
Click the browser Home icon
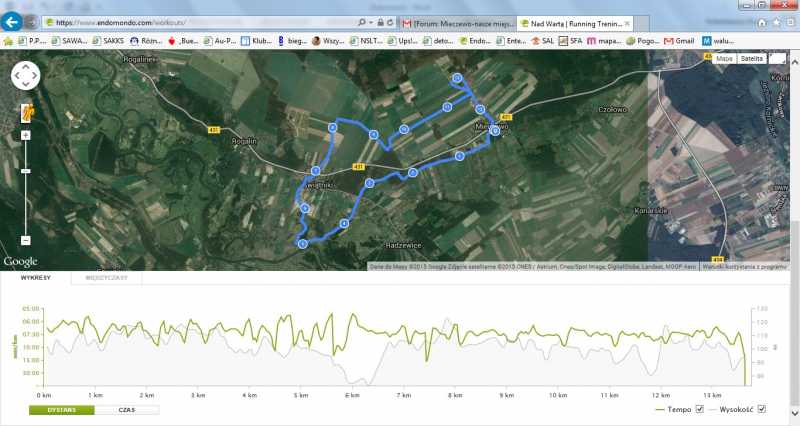pos(762,23)
